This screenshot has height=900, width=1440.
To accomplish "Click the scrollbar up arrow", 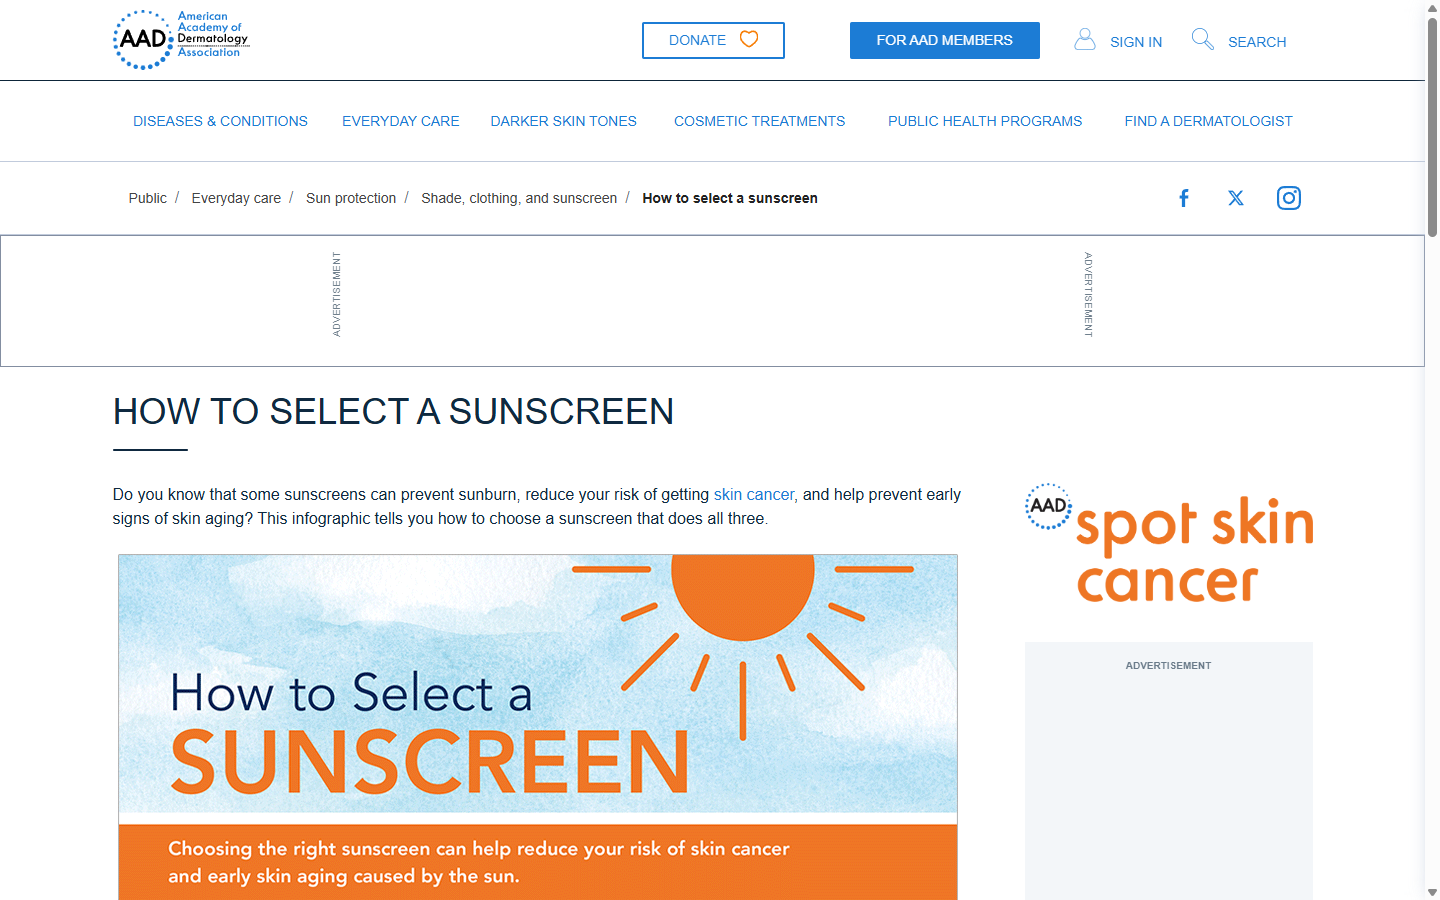I will [1432, 7].
